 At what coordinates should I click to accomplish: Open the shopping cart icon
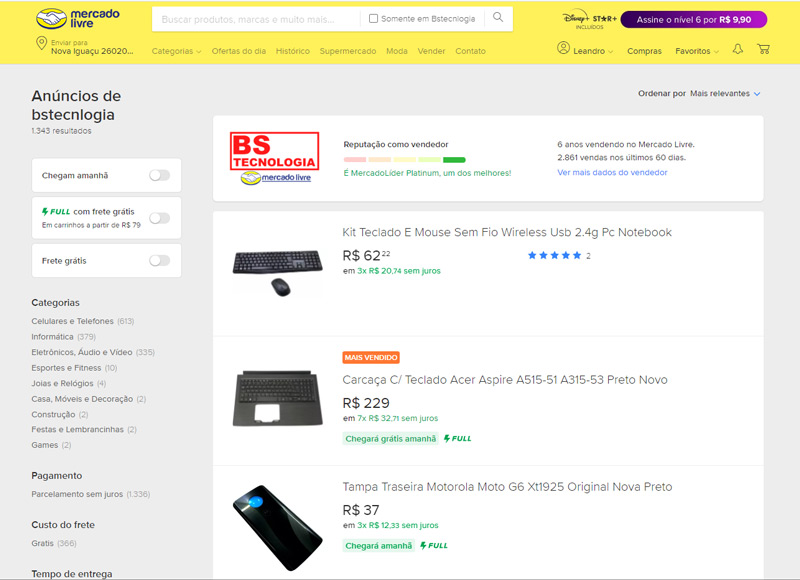coord(763,49)
